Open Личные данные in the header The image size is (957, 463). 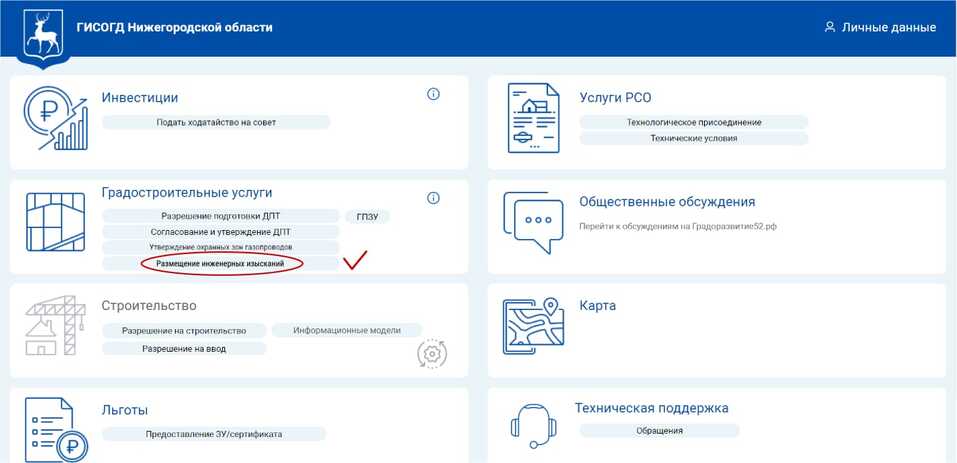coord(880,27)
